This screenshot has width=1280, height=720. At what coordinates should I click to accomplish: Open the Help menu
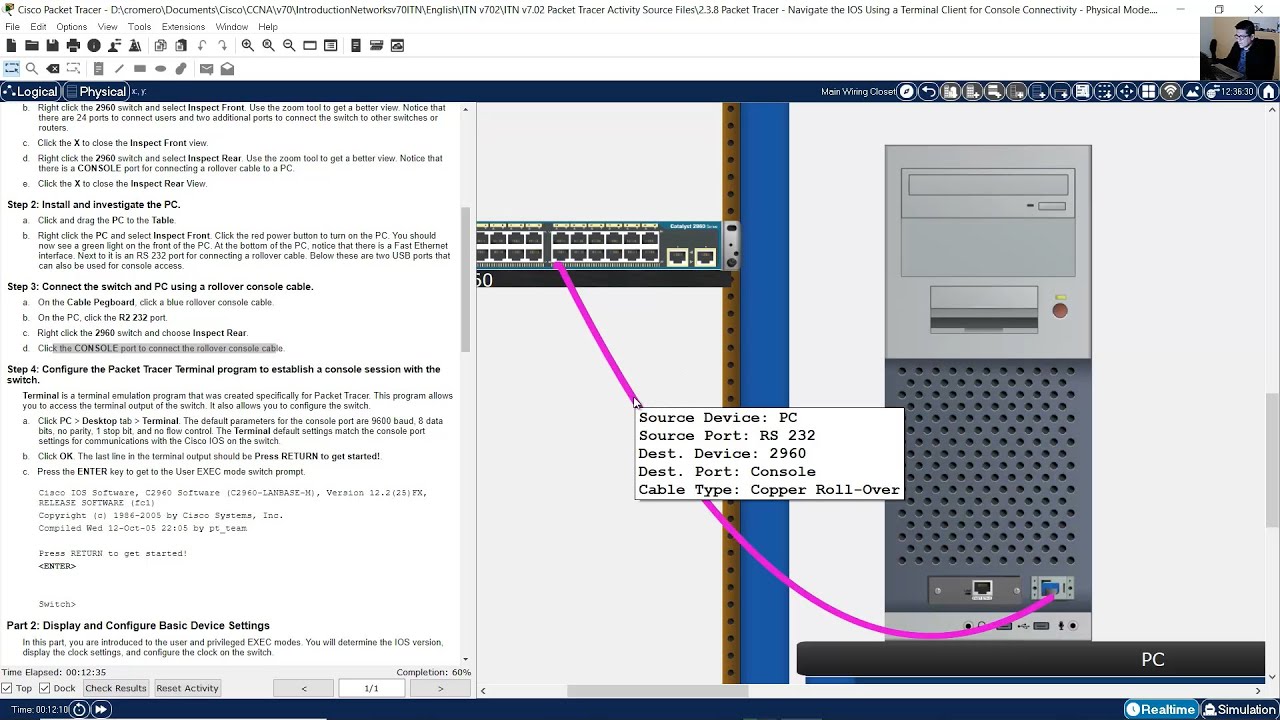click(268, 27)
